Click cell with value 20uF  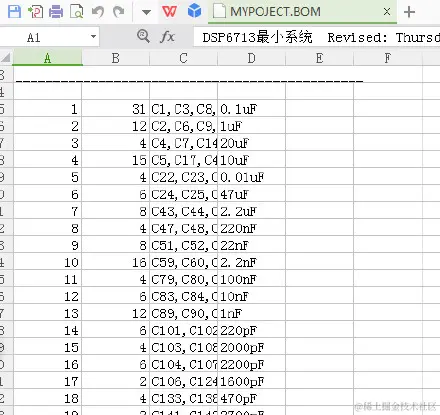point(251,143)
